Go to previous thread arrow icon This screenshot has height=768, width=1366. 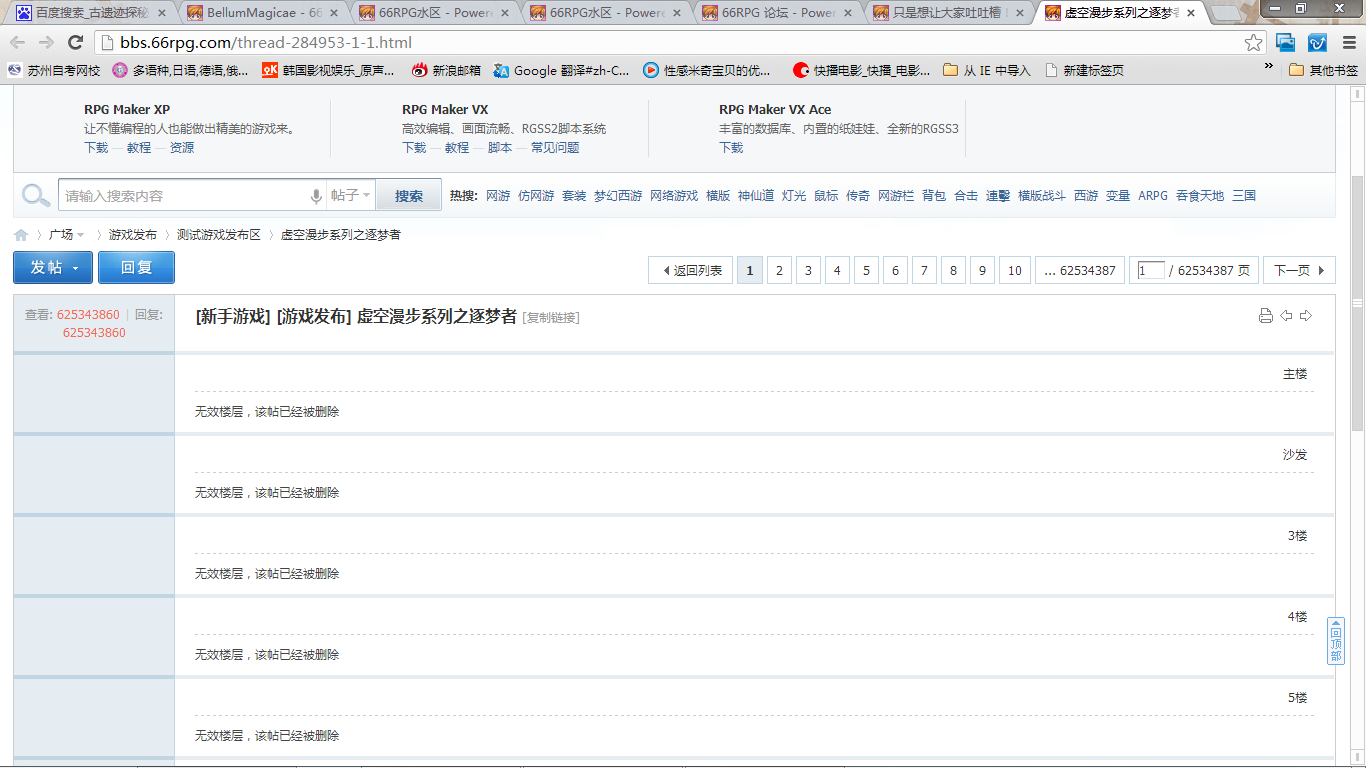pyautogui.click(x=1286, y=316)
